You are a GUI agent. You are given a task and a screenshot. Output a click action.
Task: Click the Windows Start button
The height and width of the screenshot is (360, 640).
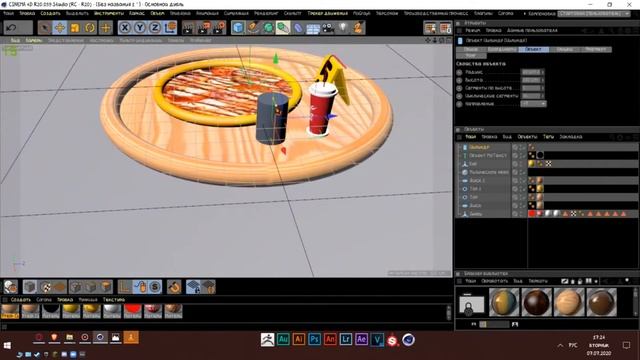(7, 346)
